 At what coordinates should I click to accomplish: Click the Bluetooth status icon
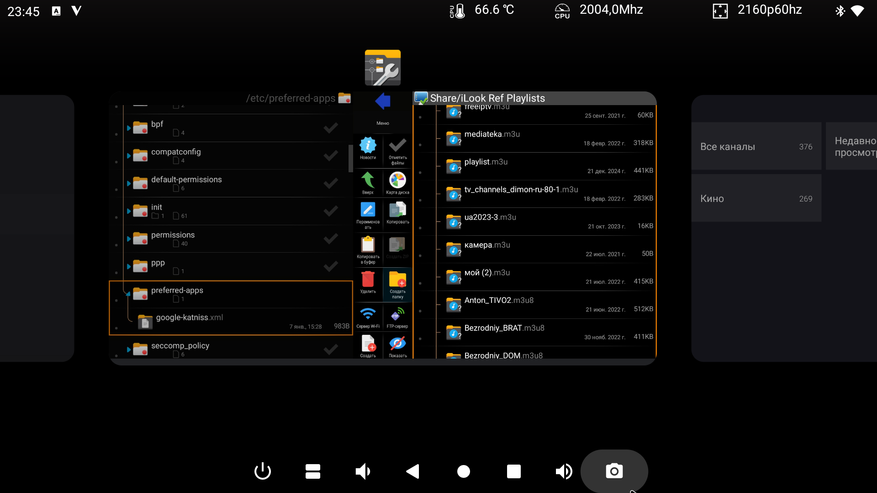(x=840, y=11)
